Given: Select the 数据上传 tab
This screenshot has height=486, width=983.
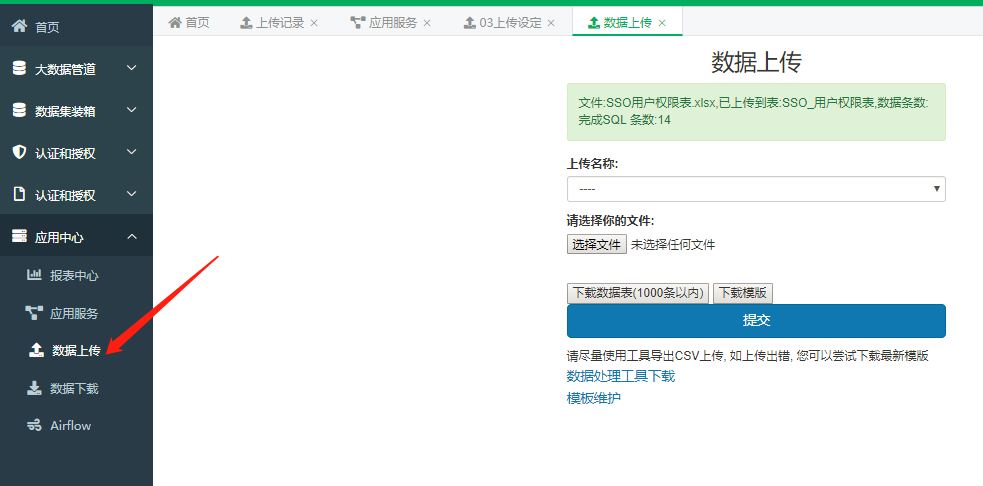Looking at the screenshot, I should point(627,23).
